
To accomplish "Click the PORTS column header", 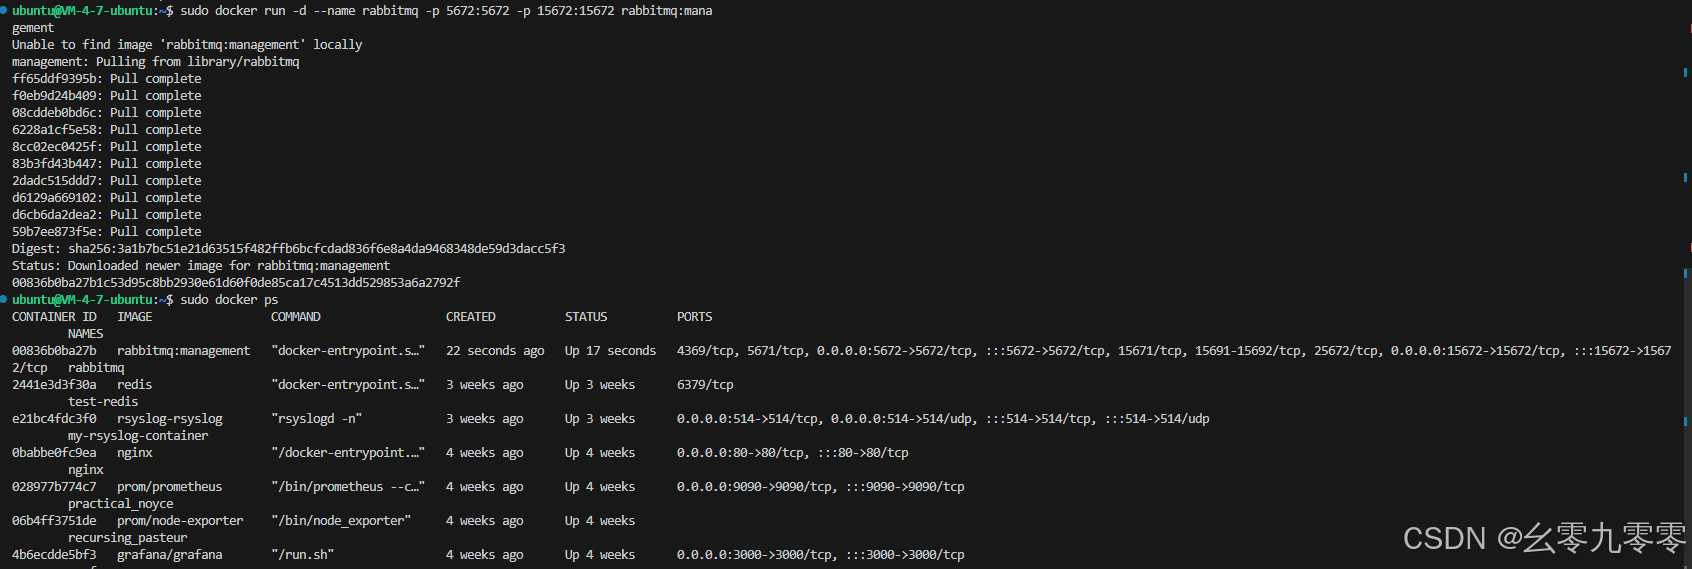I will (x=695, y=317).
